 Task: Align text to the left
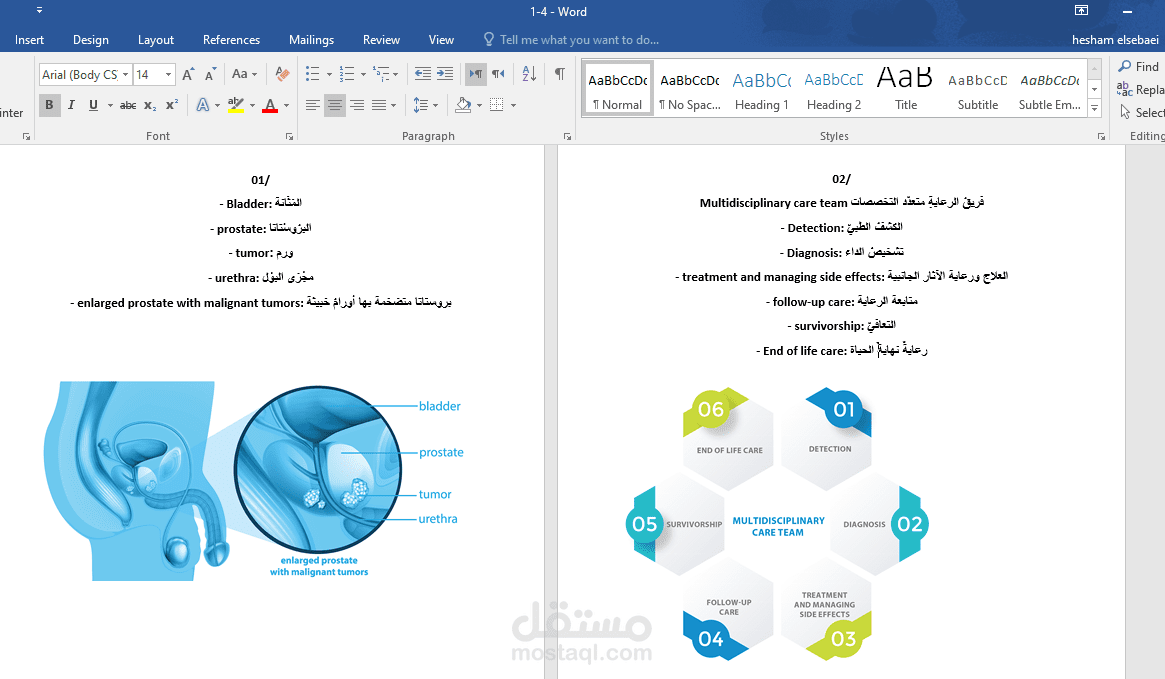(313, 105)
